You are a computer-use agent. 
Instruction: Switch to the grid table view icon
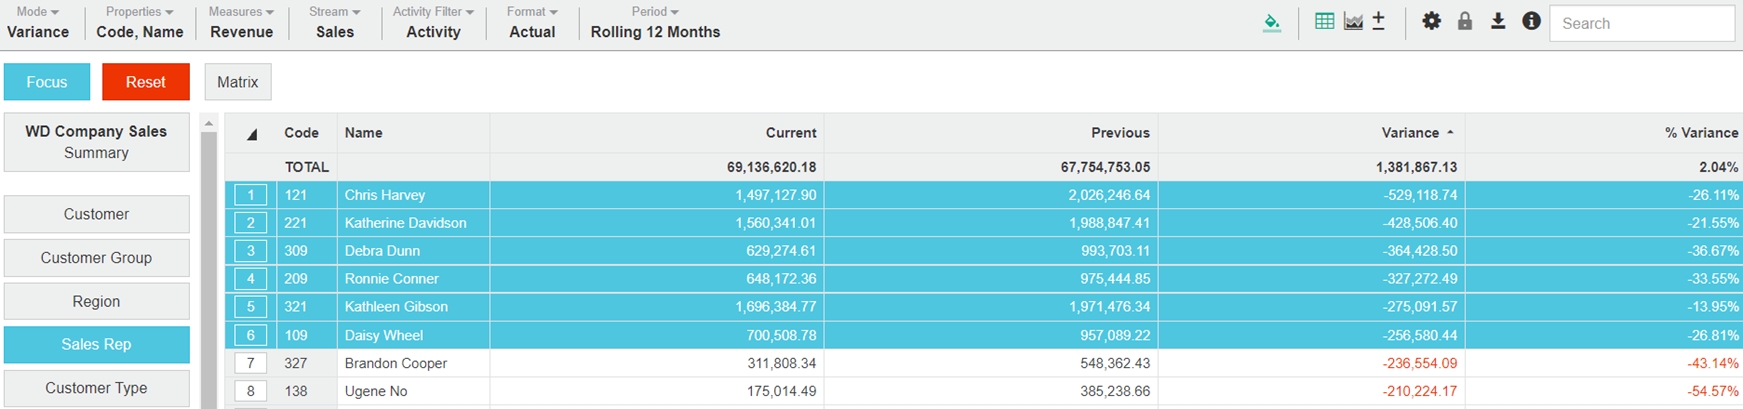[1324, 21]
